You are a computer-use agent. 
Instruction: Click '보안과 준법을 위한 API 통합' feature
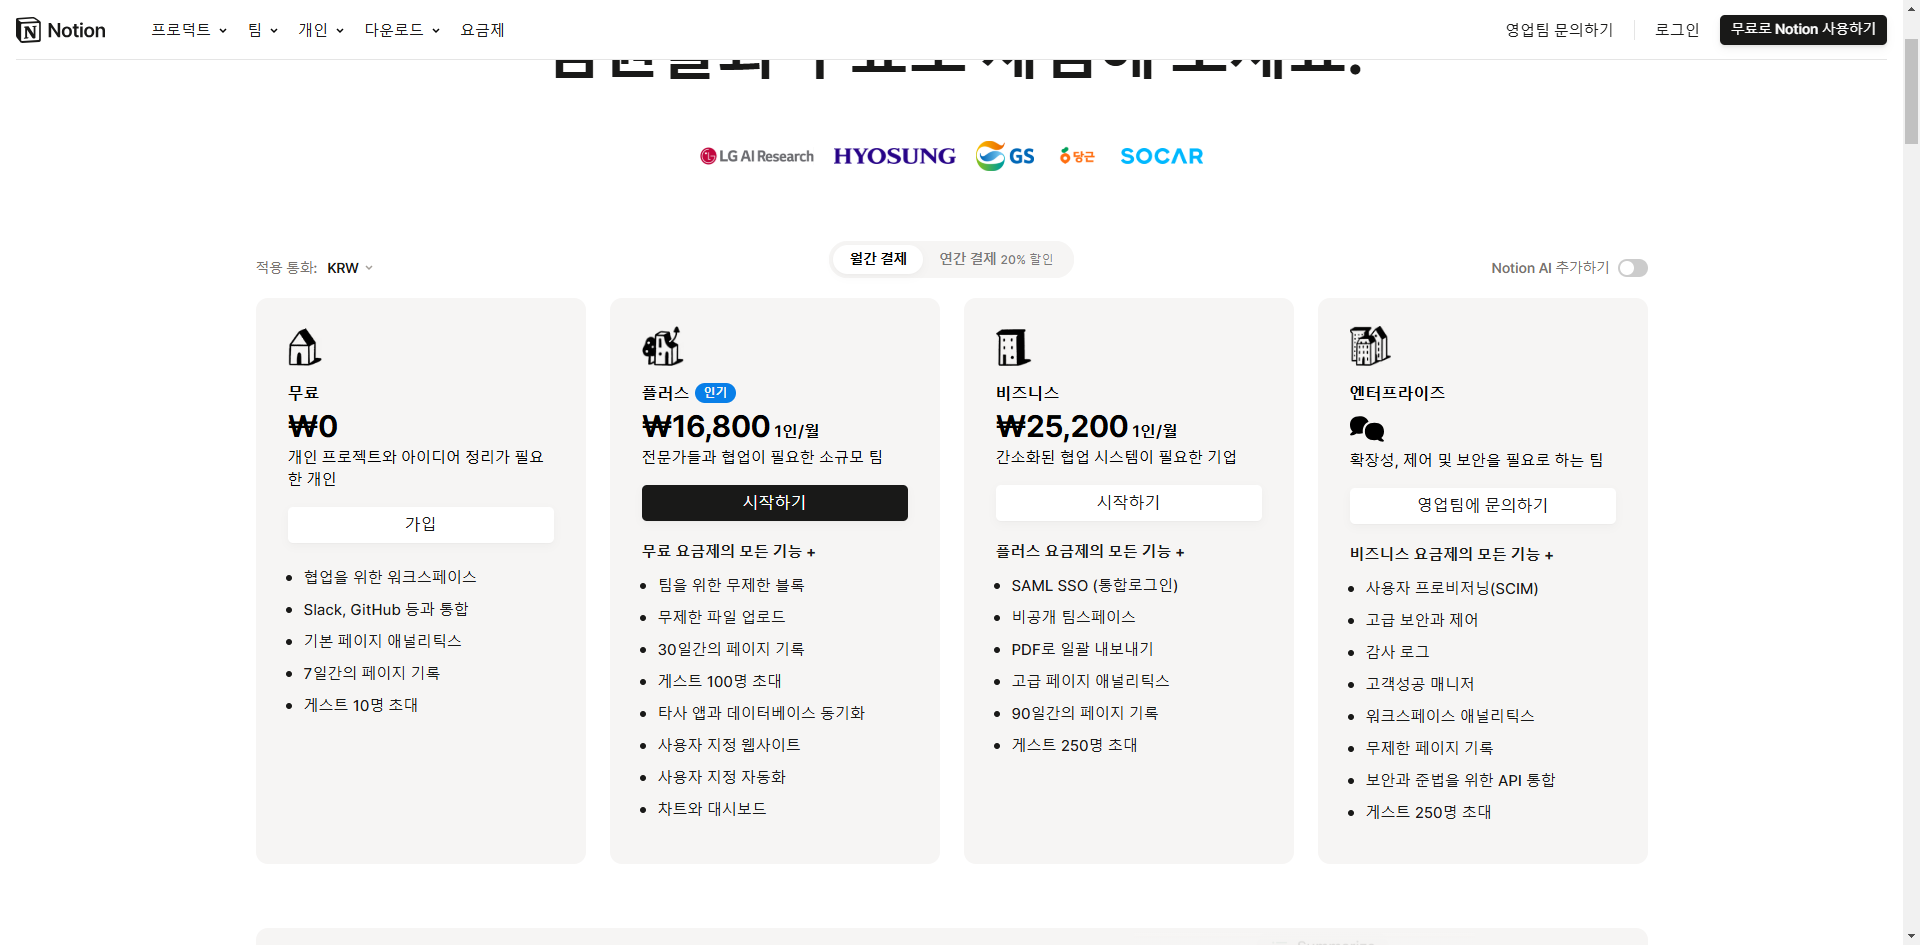click(x=1461, y=780)
